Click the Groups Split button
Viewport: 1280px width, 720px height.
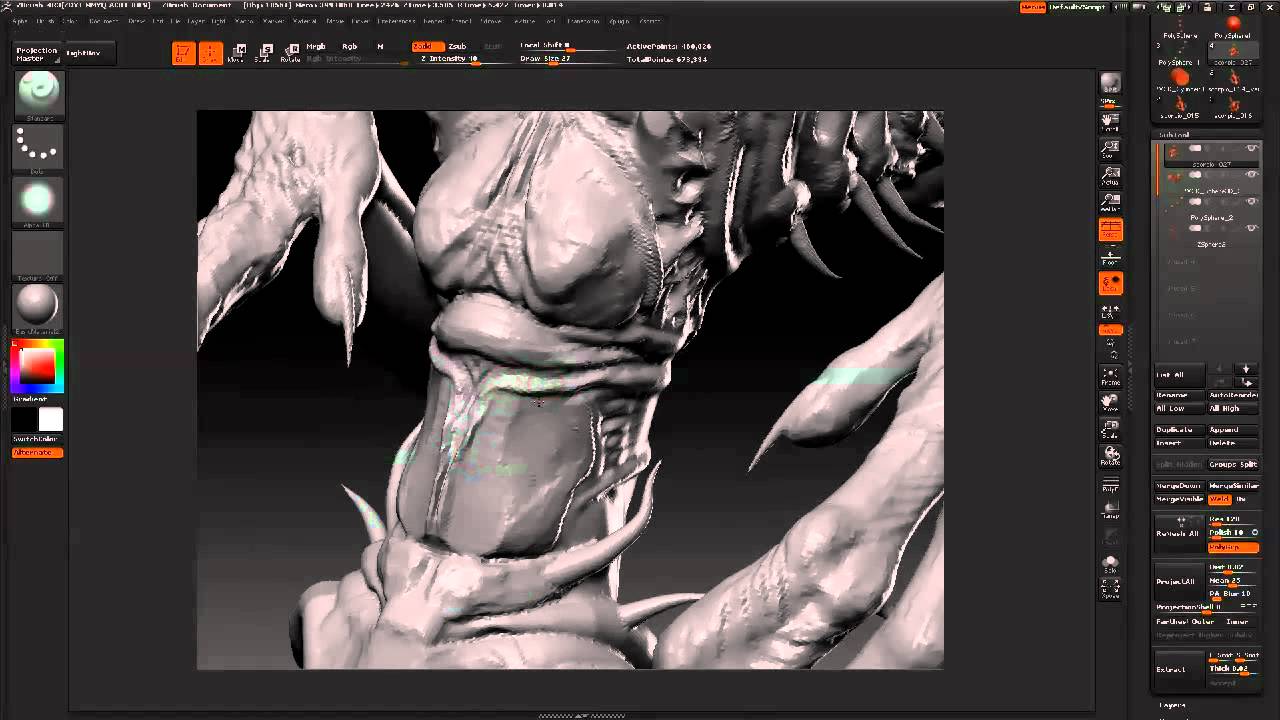[1233, 464]
